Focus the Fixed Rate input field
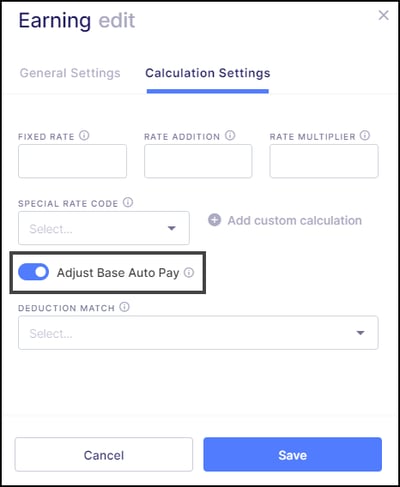The width and height of the screenshot is (400, 487). point(72,161)
